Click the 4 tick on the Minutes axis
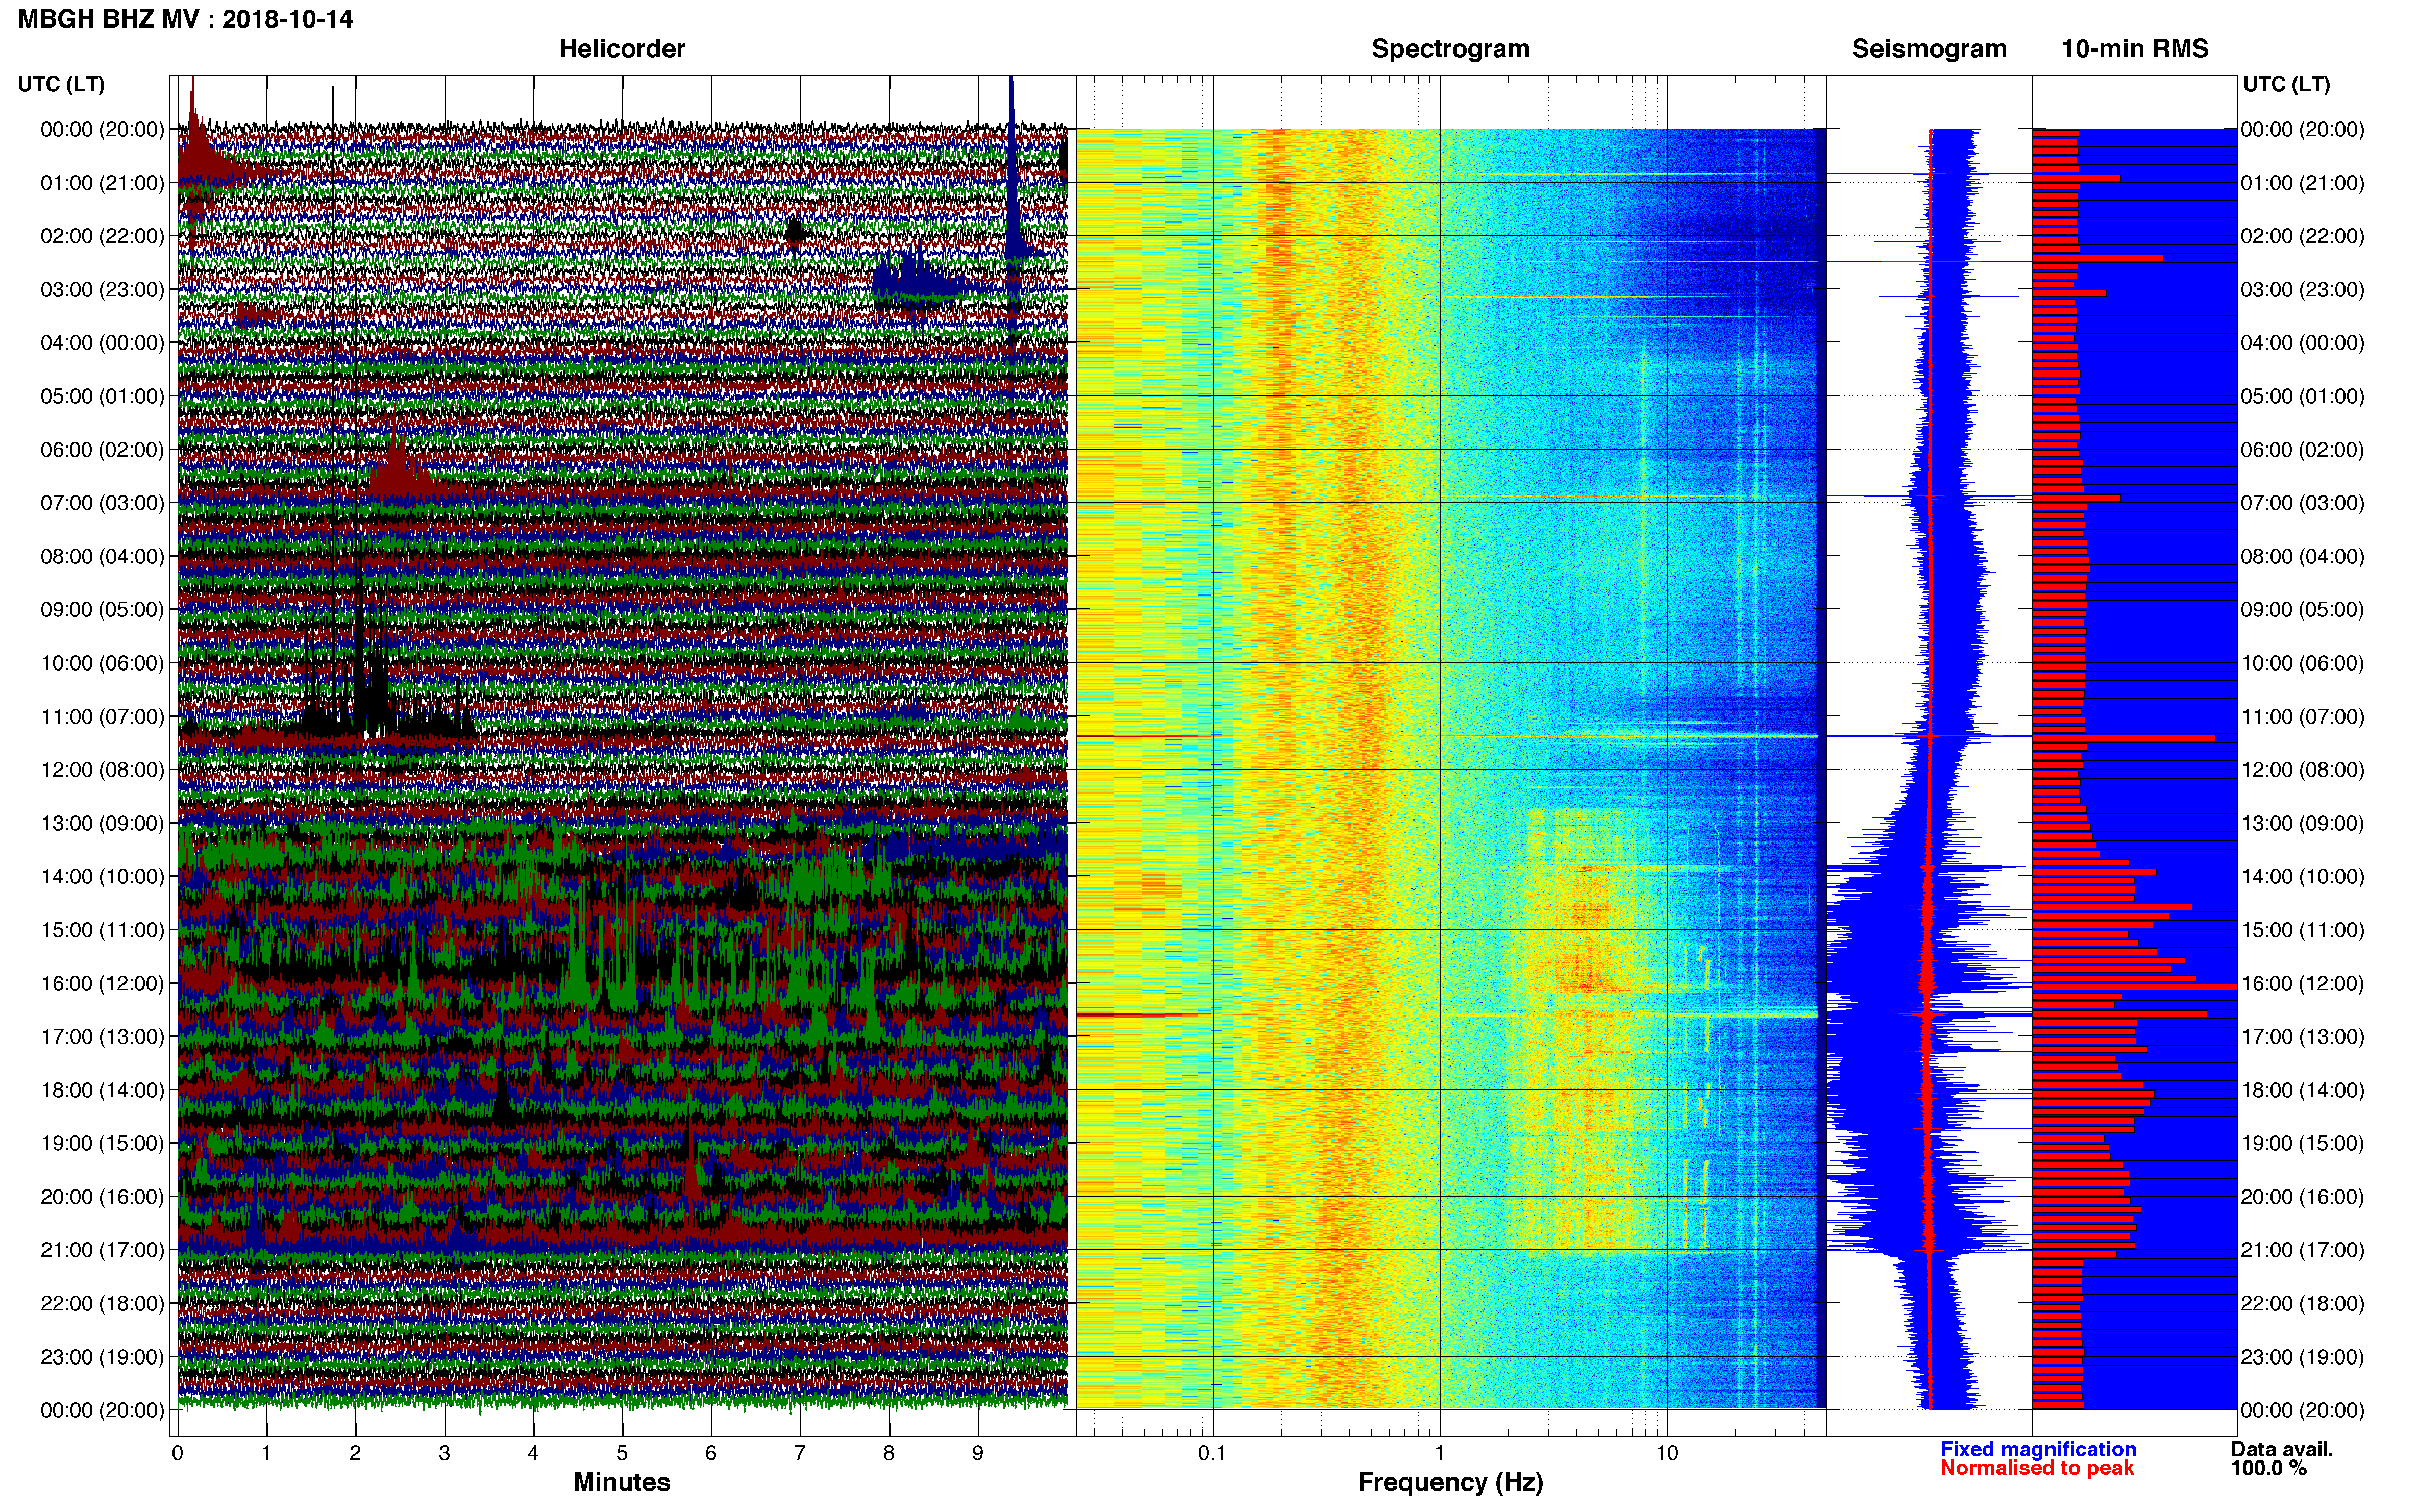Screen dimensions: 2419x1512 [533, 1454]
